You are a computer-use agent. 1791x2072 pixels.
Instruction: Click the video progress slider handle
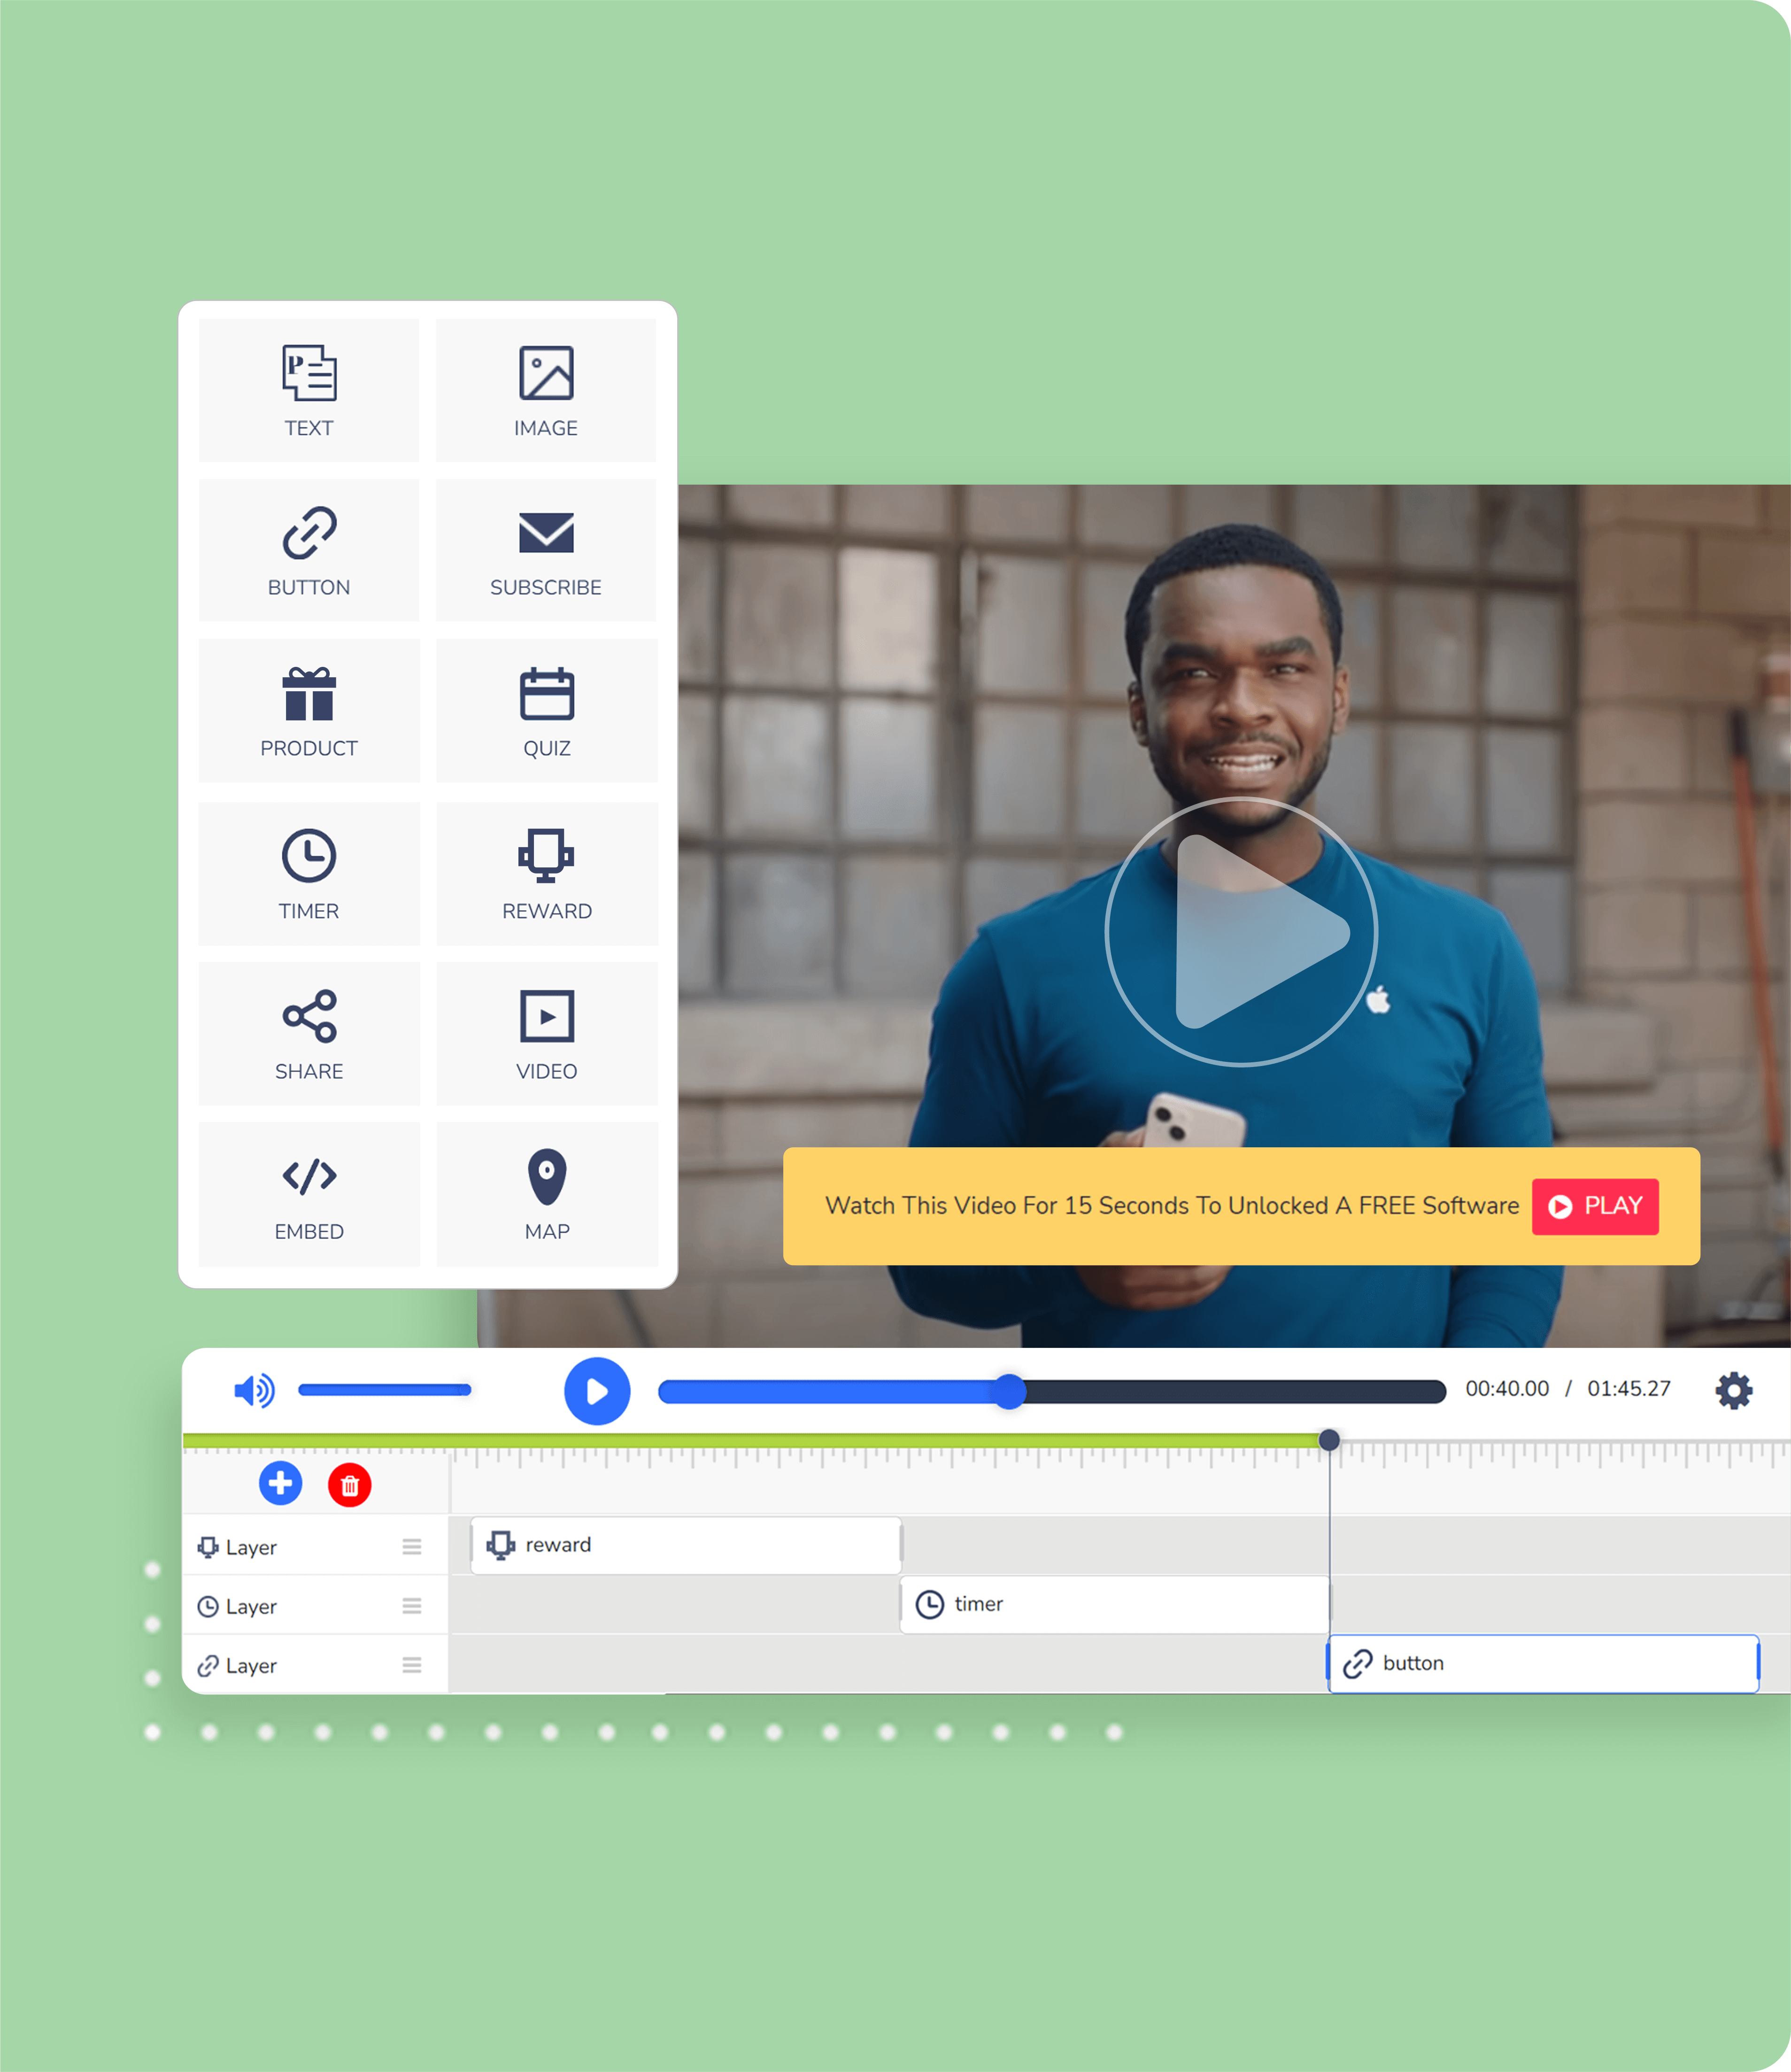(x=1010, y=1392)
